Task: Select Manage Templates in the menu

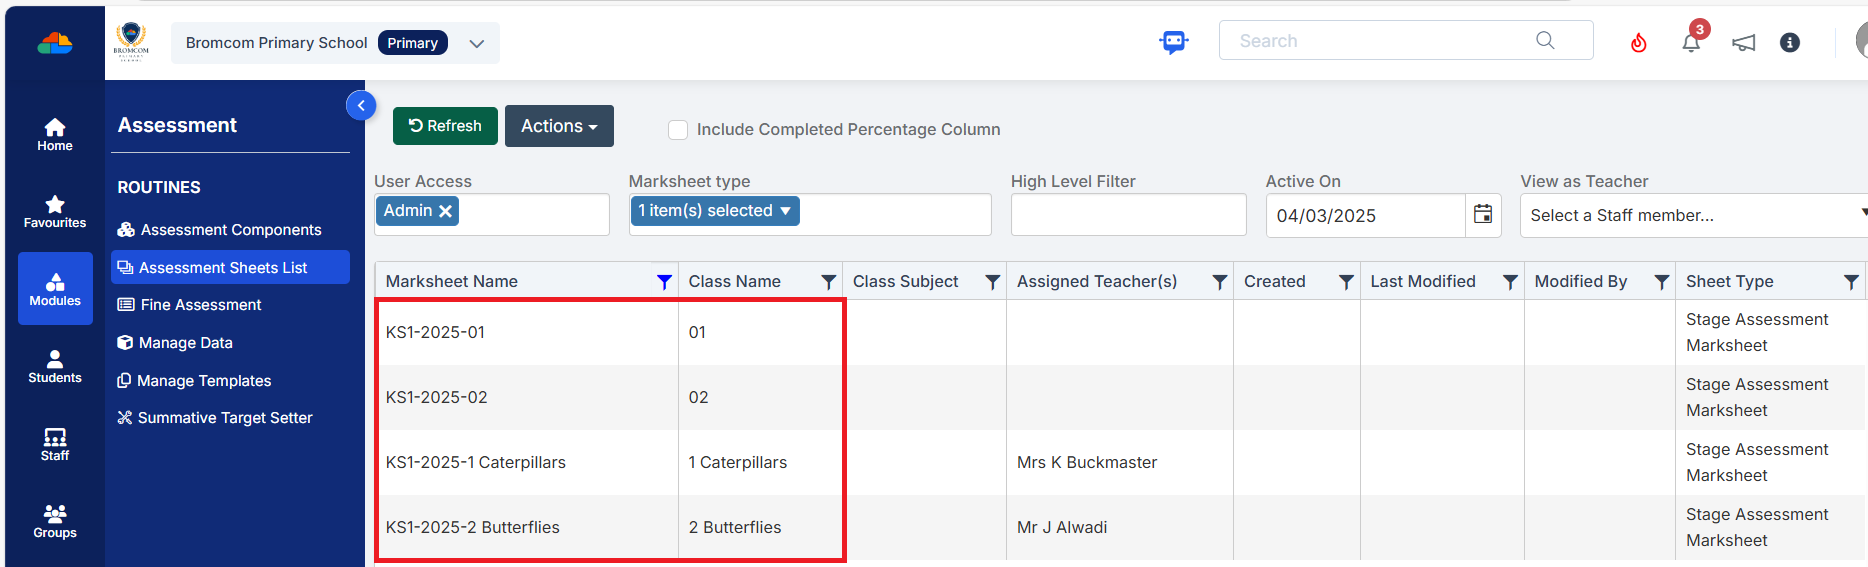Action: (204, 381)
